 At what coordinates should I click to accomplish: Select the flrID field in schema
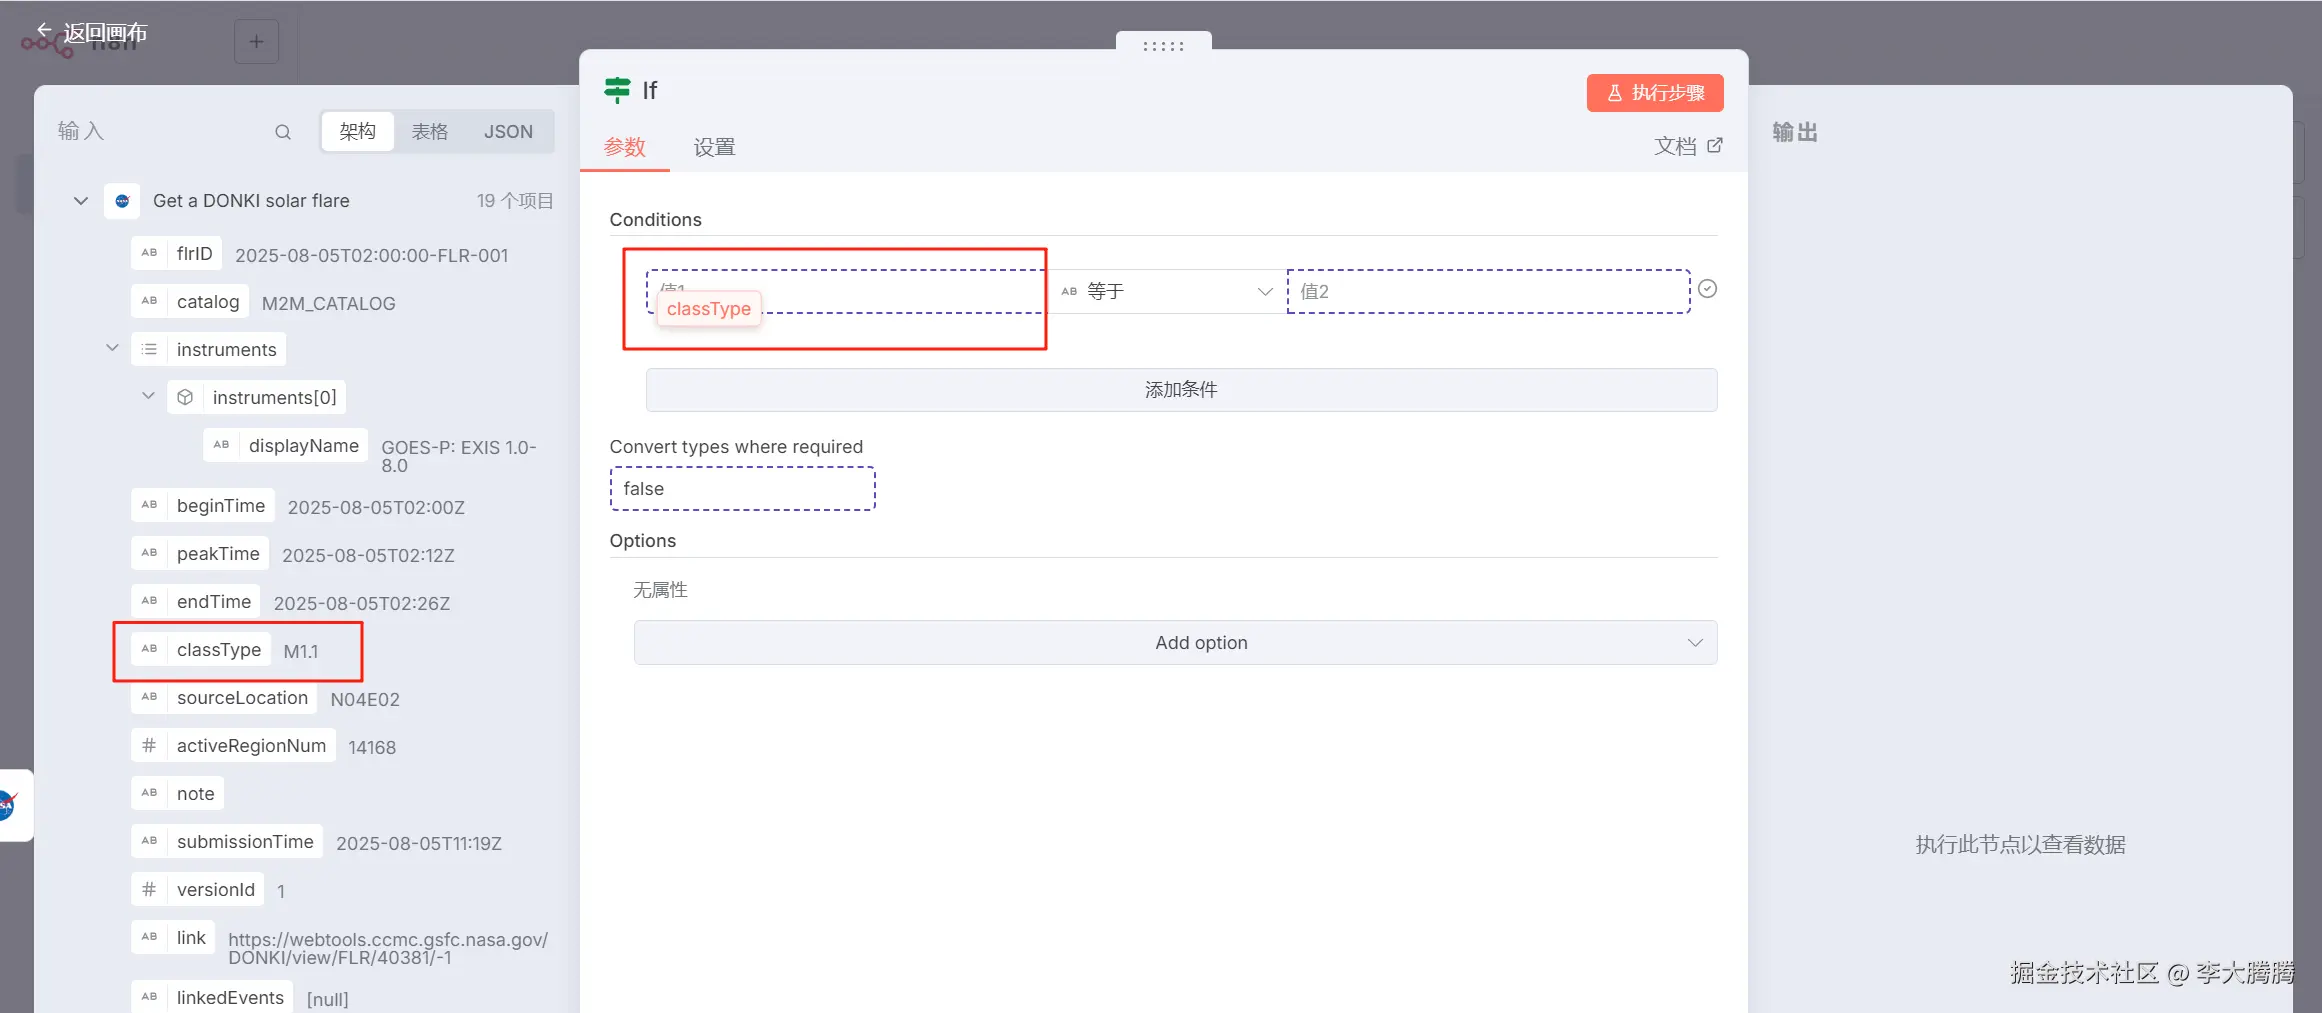pyautogui.click(x=176, y=254)
